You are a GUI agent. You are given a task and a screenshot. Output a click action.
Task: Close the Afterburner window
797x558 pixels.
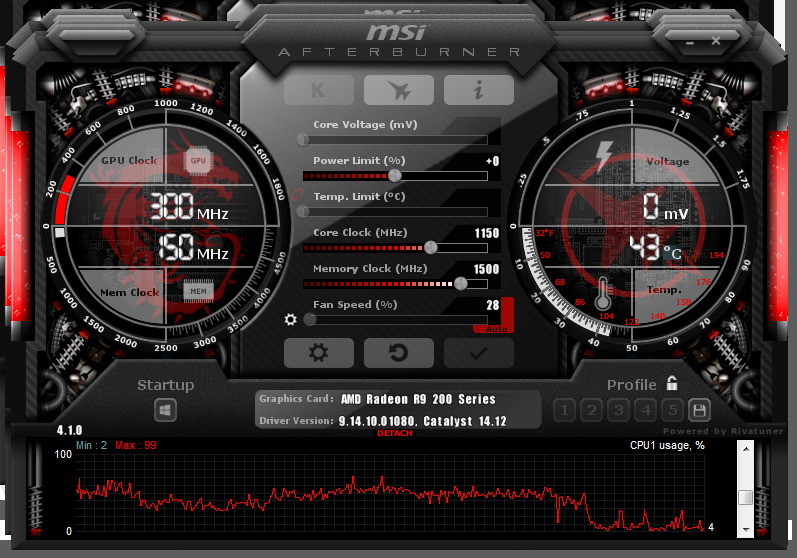[x=716, y=41]
